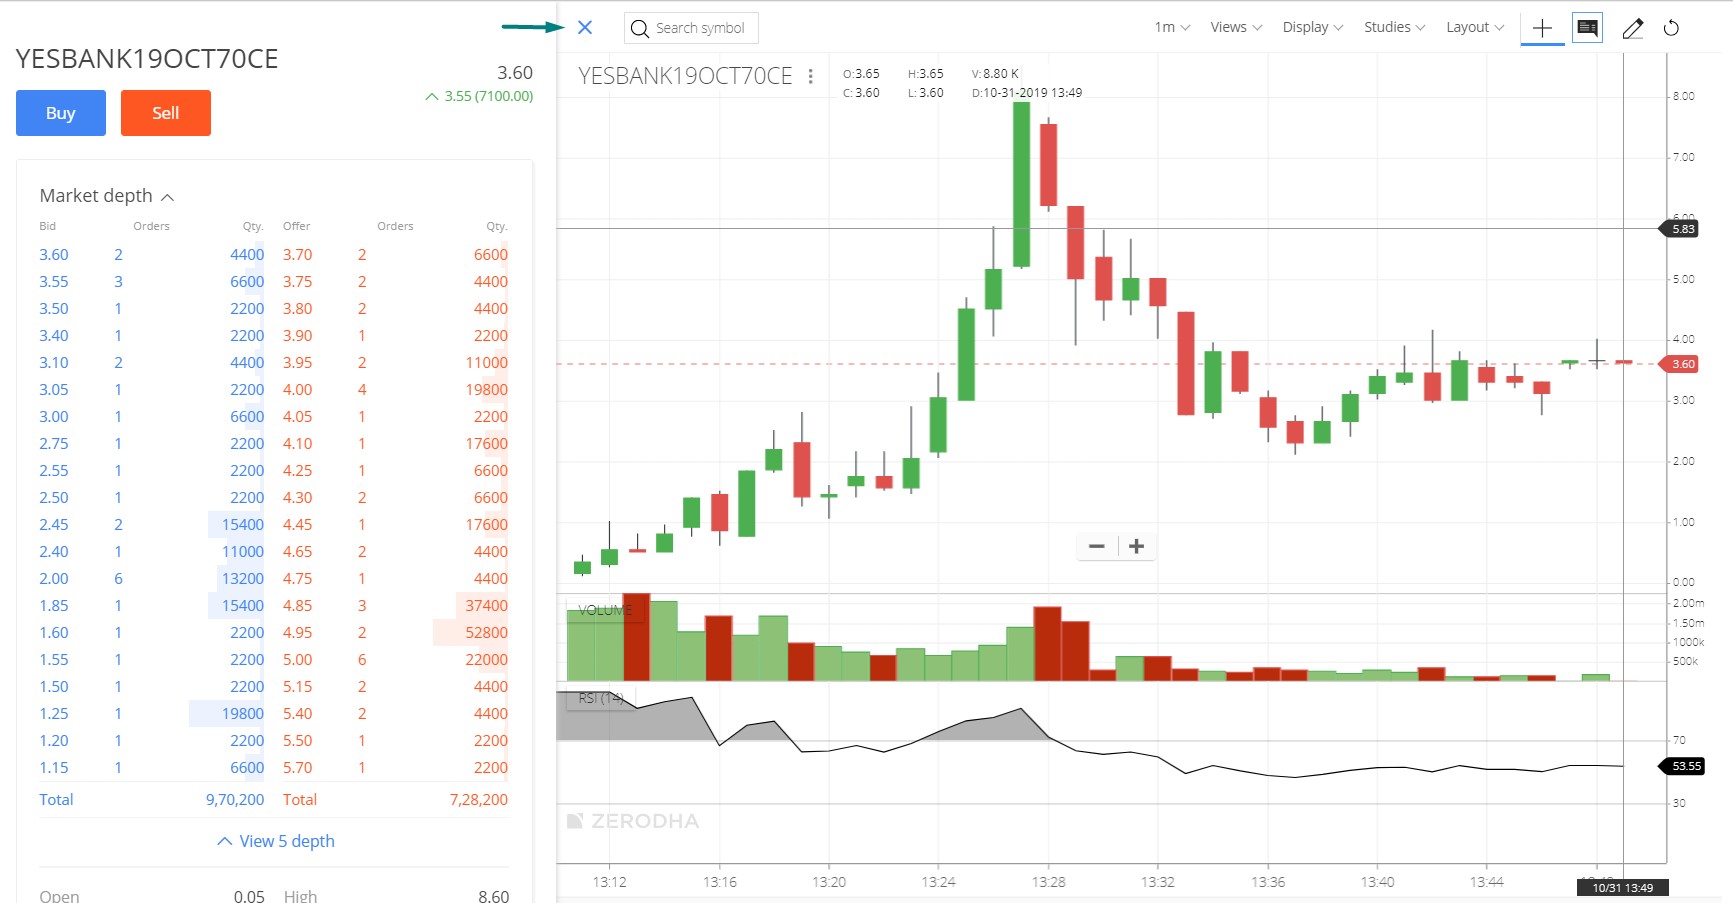Image resolution: width=1733 pixels, height=903 pixels.
Task: Click the 3.60 current price axis tag
Action: click(1680, 364)
